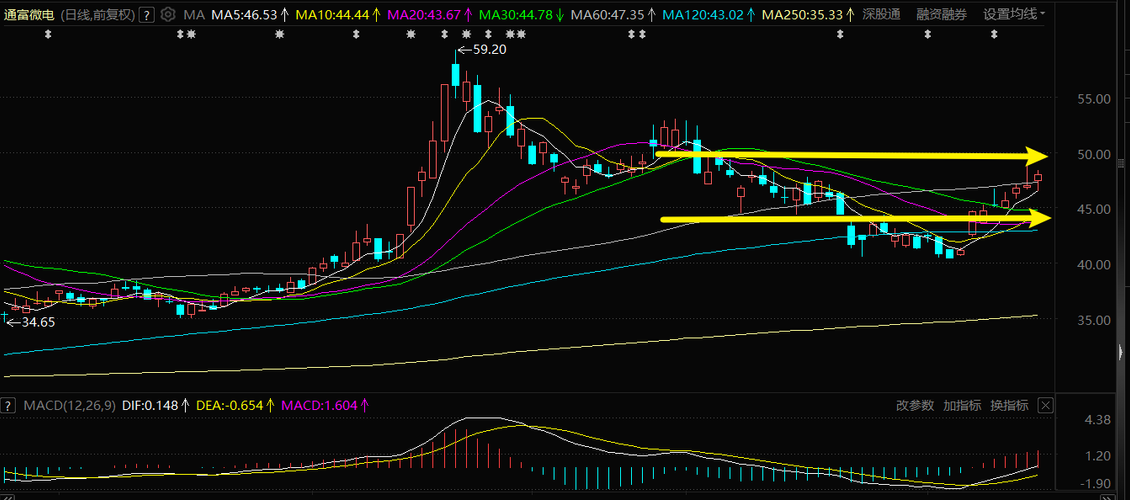Click the DEA:-0.654 value

coord(231,406)
